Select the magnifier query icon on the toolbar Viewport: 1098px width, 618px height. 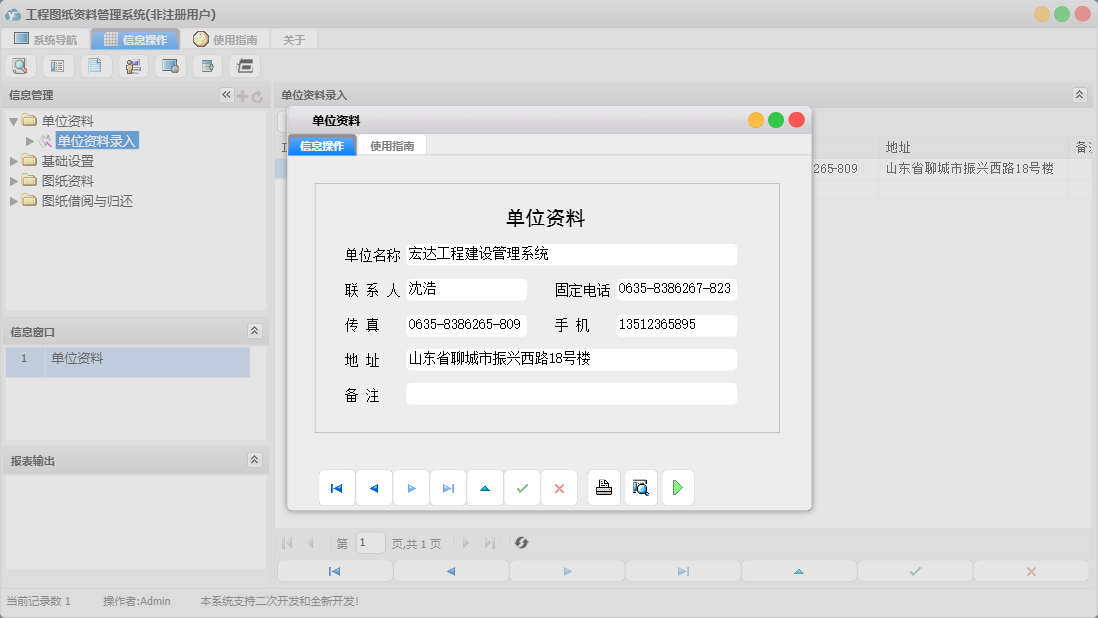coord(20,65)
